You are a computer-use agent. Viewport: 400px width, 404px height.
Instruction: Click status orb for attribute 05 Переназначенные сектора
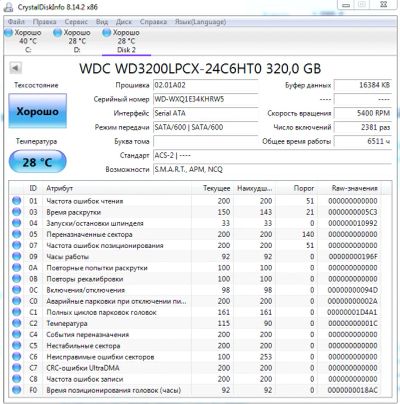tap(16, 234)
